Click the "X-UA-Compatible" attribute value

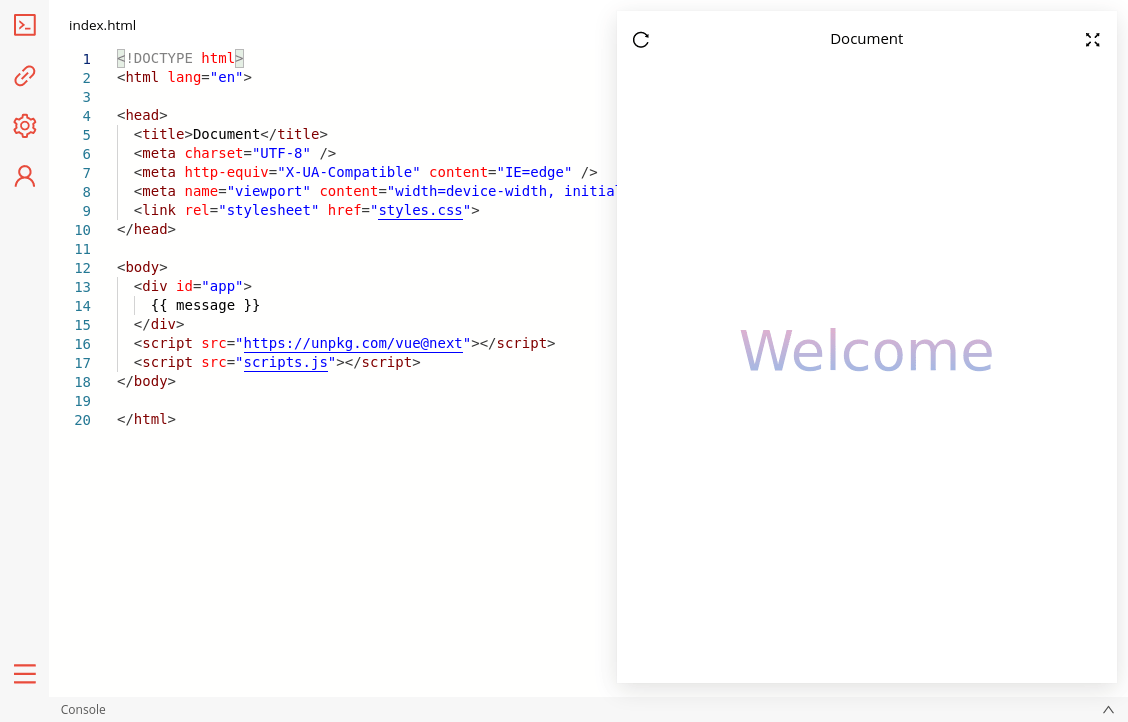[x=348, y=172]
